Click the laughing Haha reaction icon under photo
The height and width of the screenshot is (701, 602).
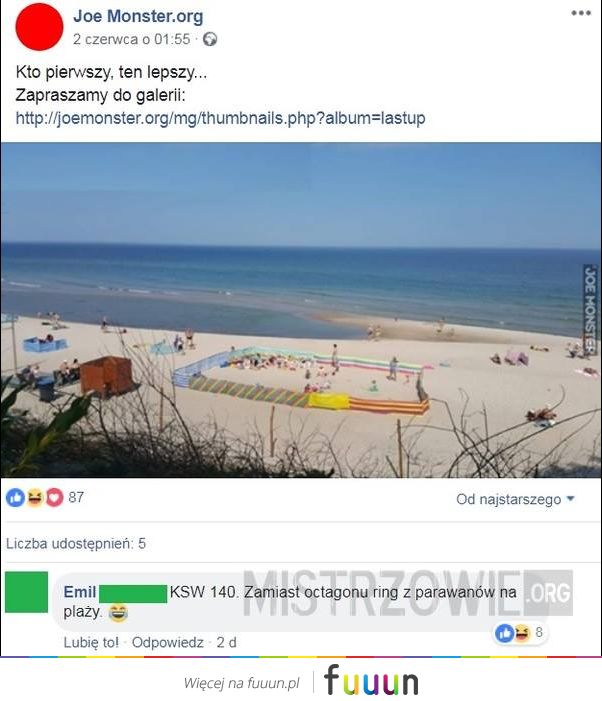point(35,498)
